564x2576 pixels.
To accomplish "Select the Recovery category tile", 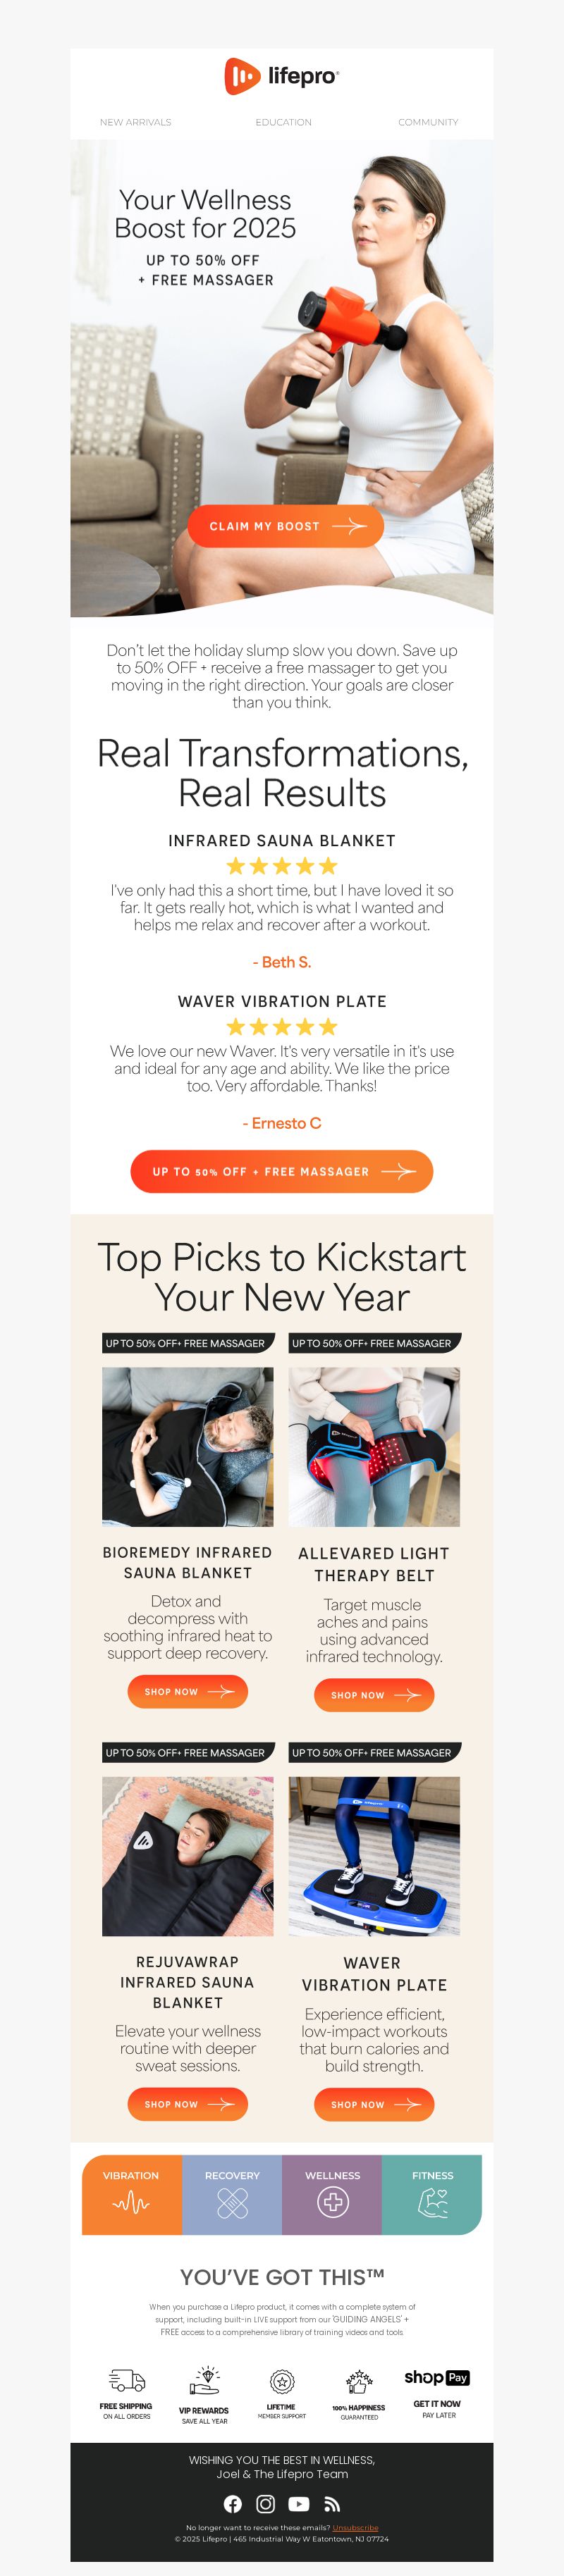I will [232, 2194].
